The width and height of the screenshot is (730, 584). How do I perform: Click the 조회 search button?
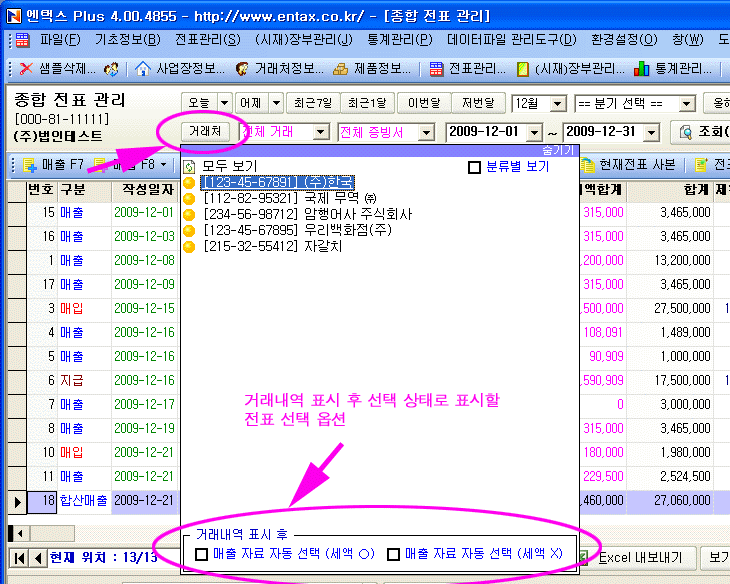701,132
